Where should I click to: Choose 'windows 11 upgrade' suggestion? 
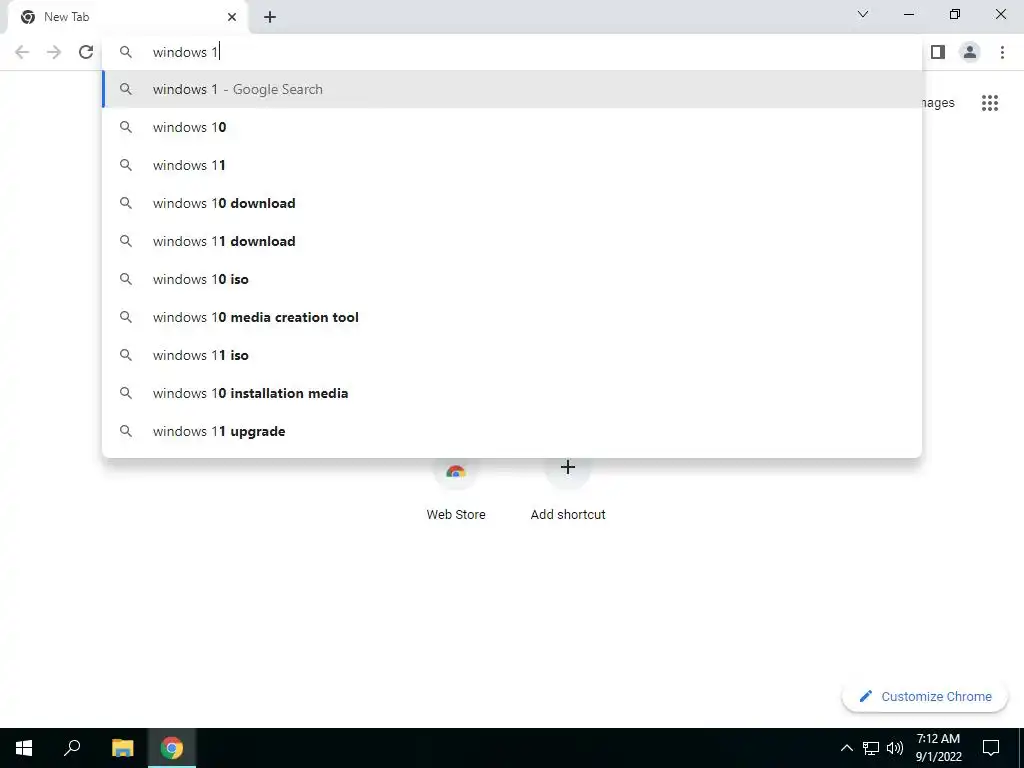pos(512,431)
